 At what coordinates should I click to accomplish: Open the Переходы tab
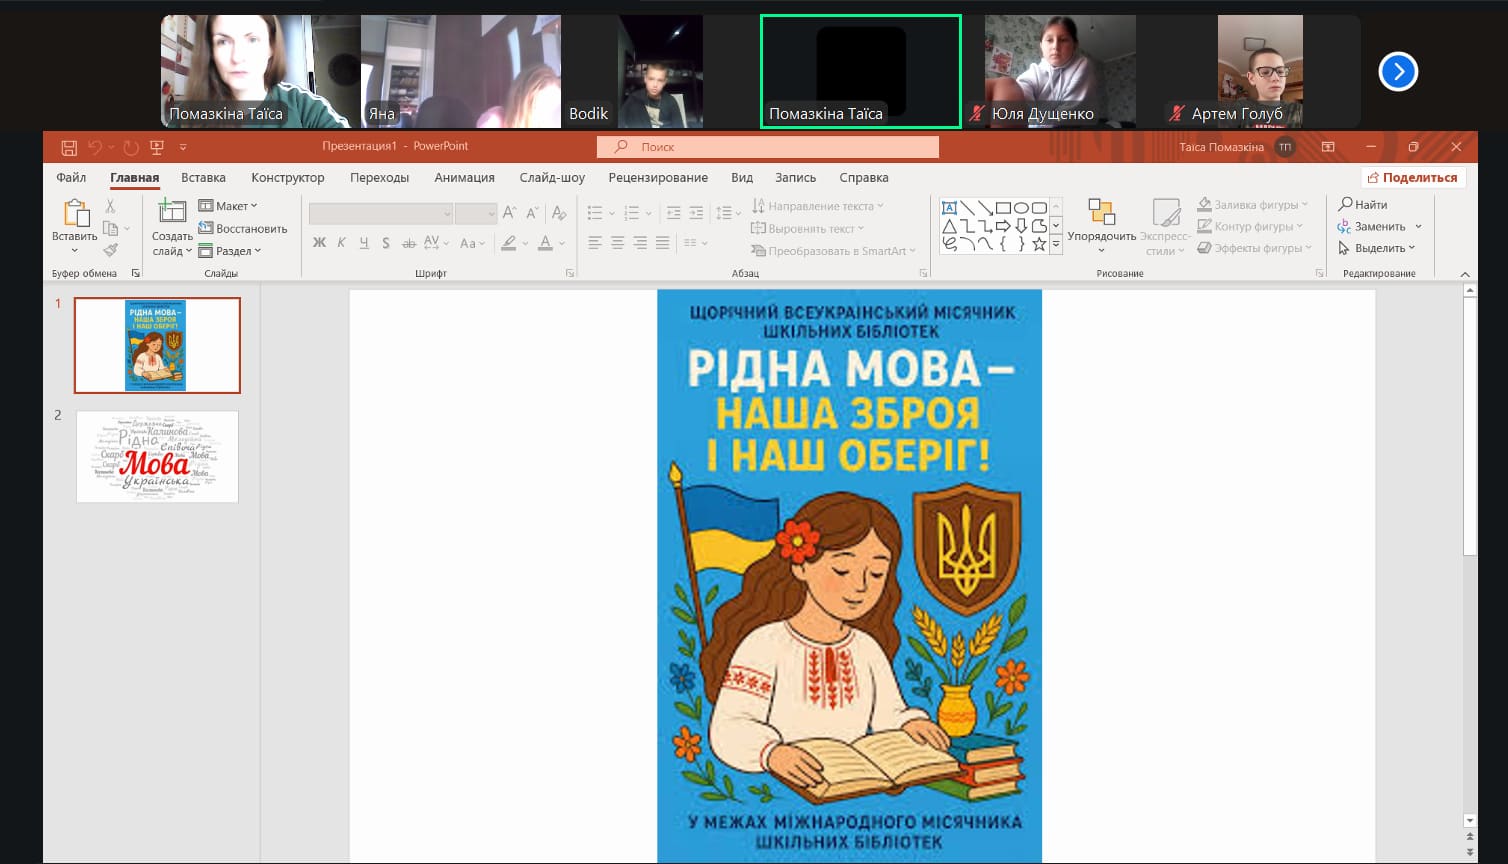click(x=380, y=178)
